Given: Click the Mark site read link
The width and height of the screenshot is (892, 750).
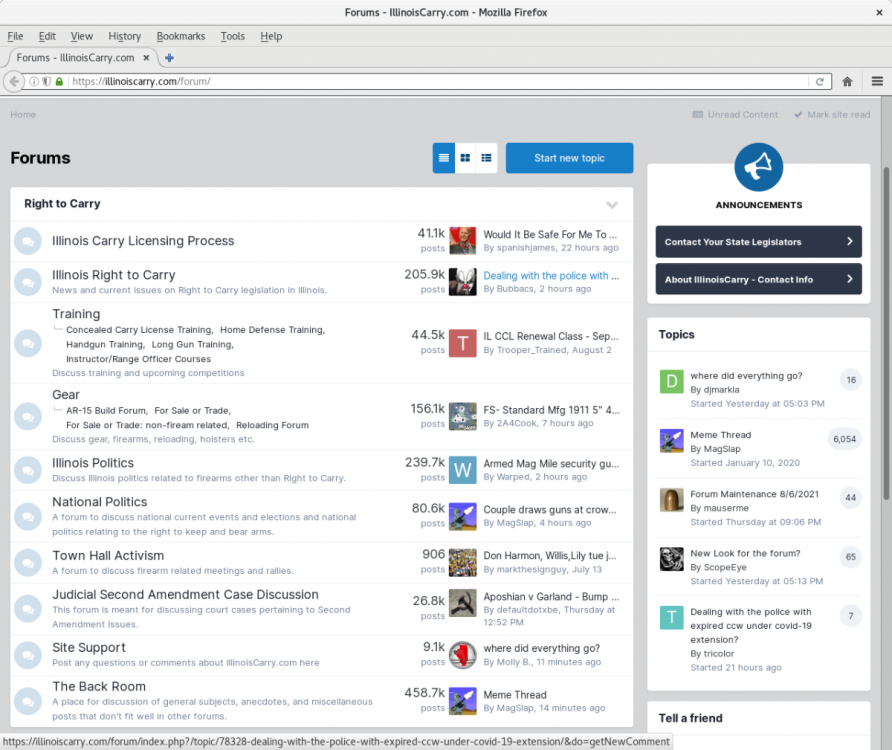Looking at the screenshot, I should click(832, 114).
